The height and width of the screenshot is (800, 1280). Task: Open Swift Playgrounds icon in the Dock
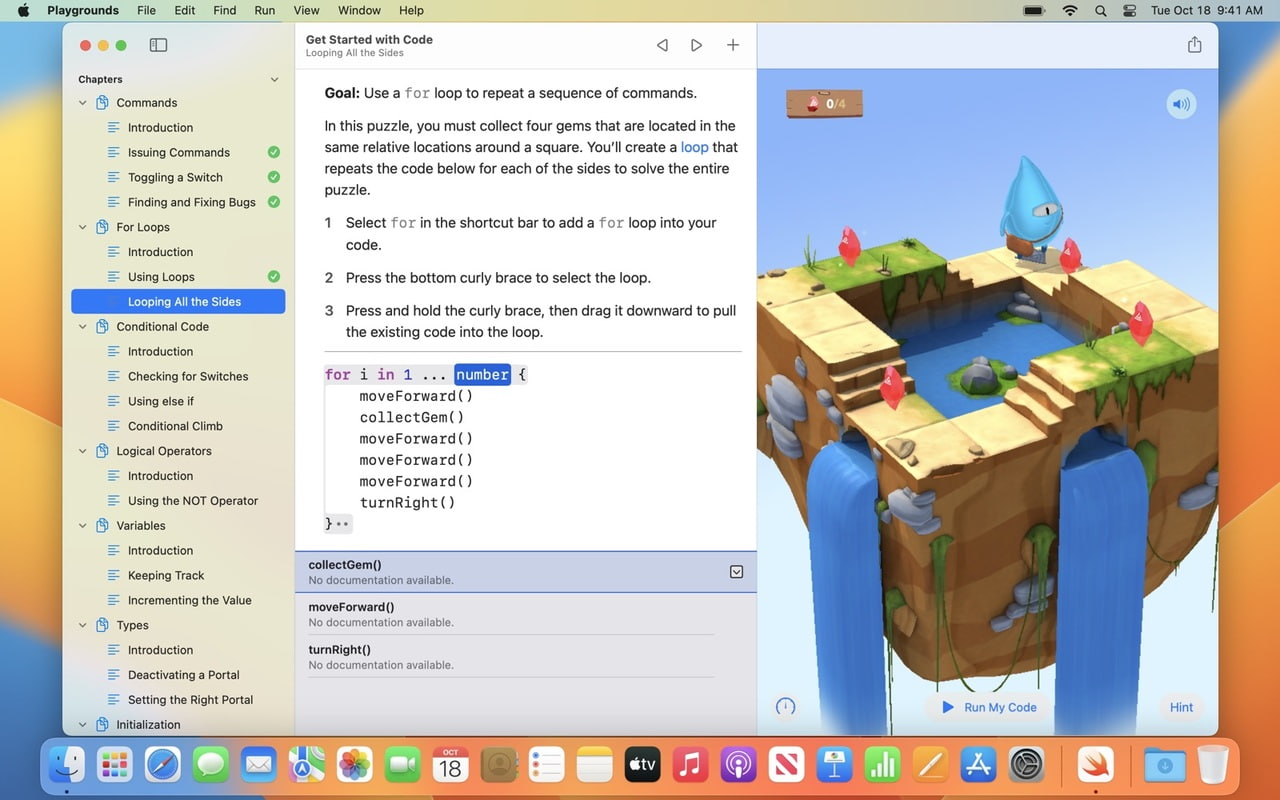1095,766
